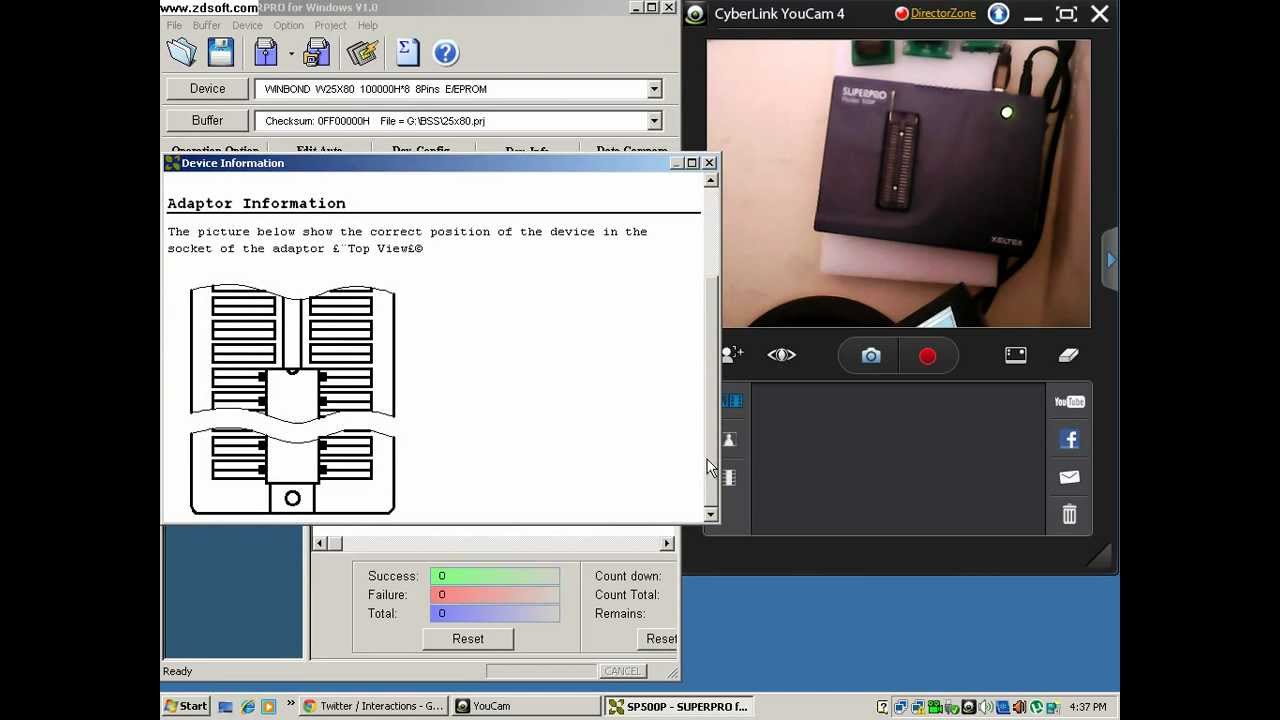This screenshot has width=1280, height=720.
Task: Open the arrow next to load project icon
Action: (291, 54)
